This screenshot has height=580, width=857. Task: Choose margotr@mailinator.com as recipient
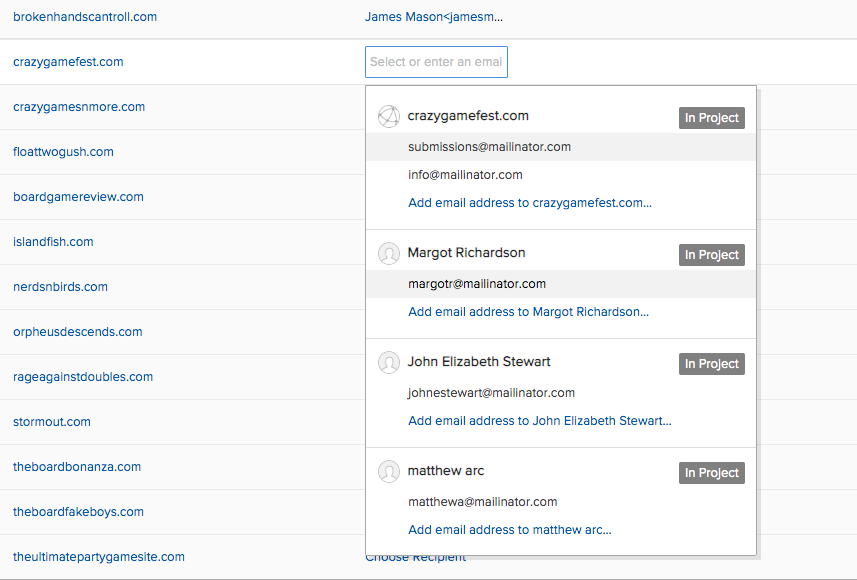coord(477,284)
